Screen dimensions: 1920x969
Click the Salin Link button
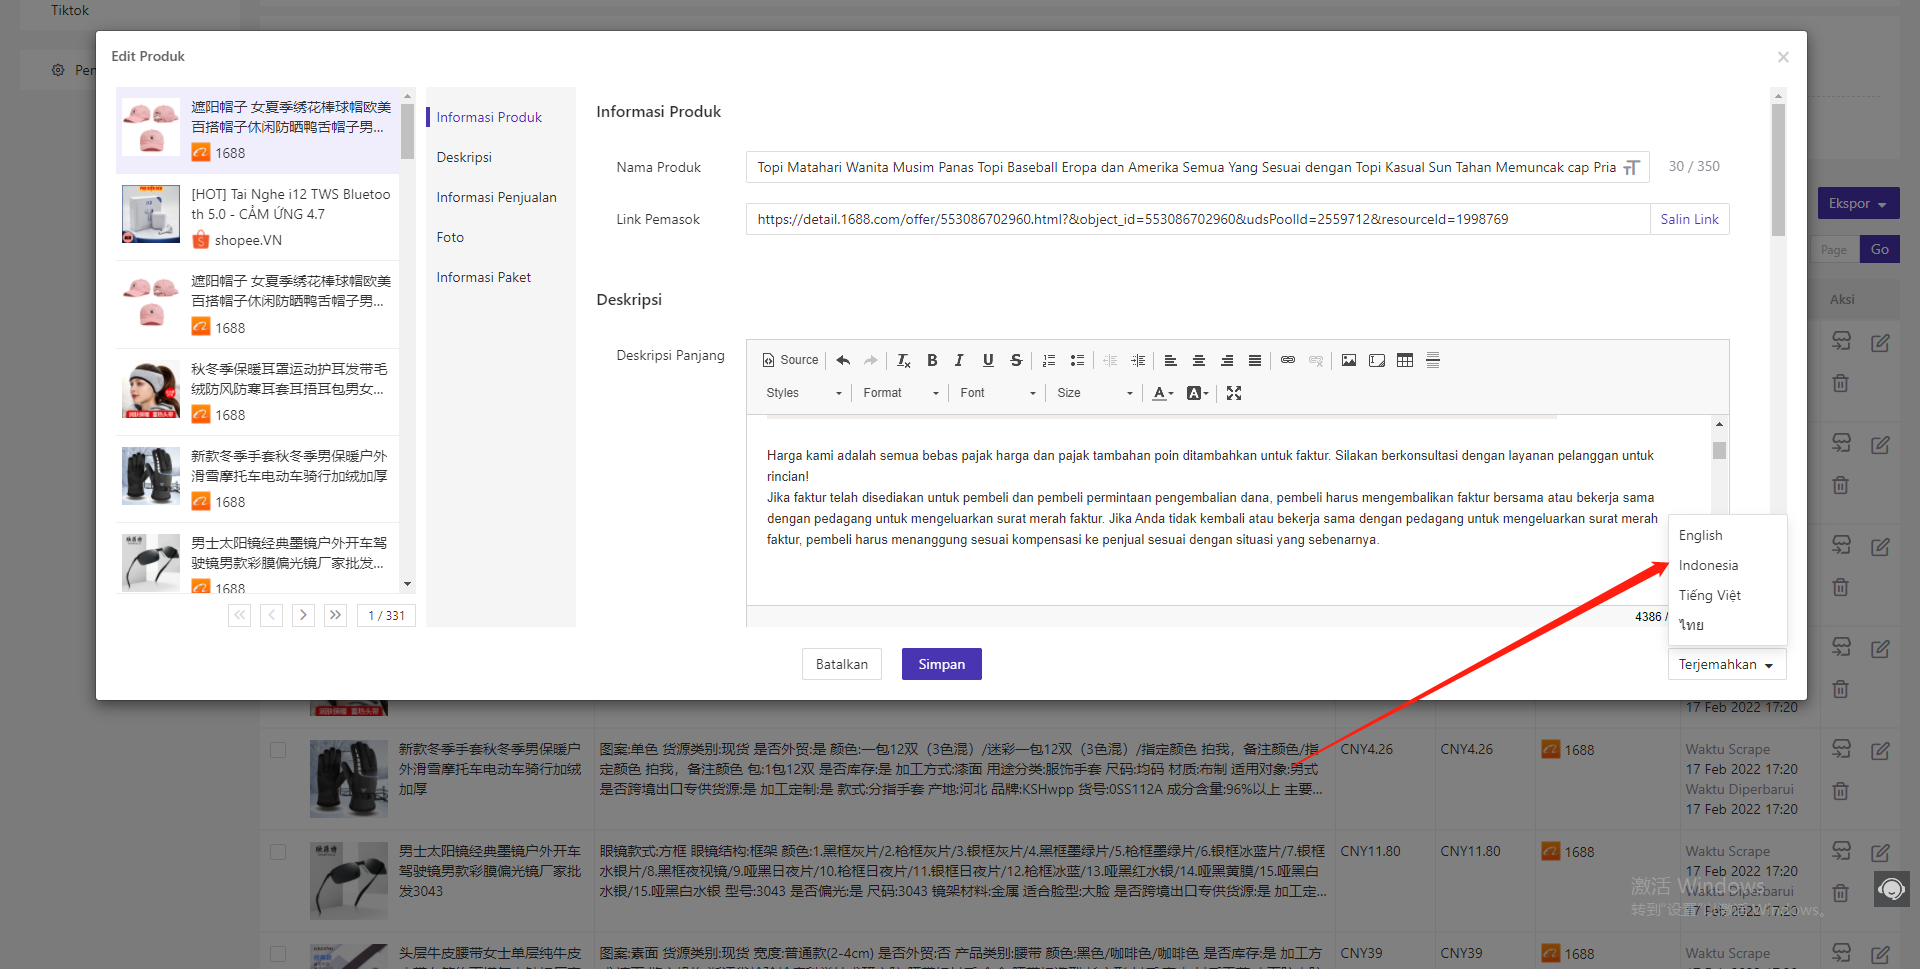[1689, 219]
